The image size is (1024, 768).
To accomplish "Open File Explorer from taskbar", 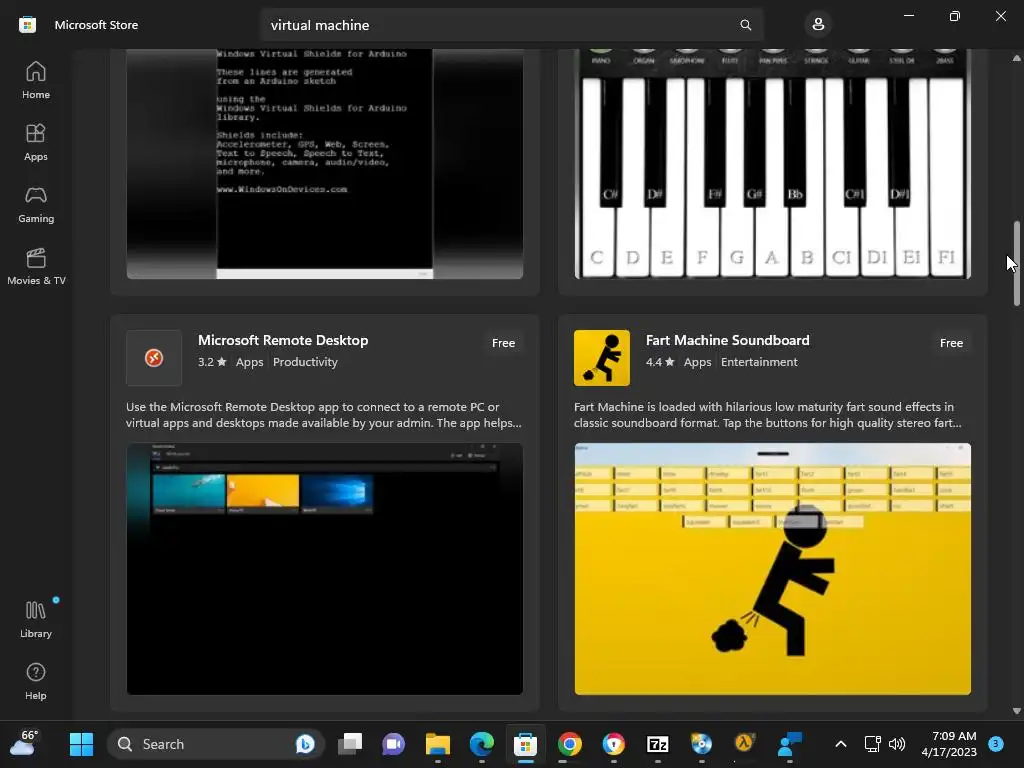I will point(438,744).
